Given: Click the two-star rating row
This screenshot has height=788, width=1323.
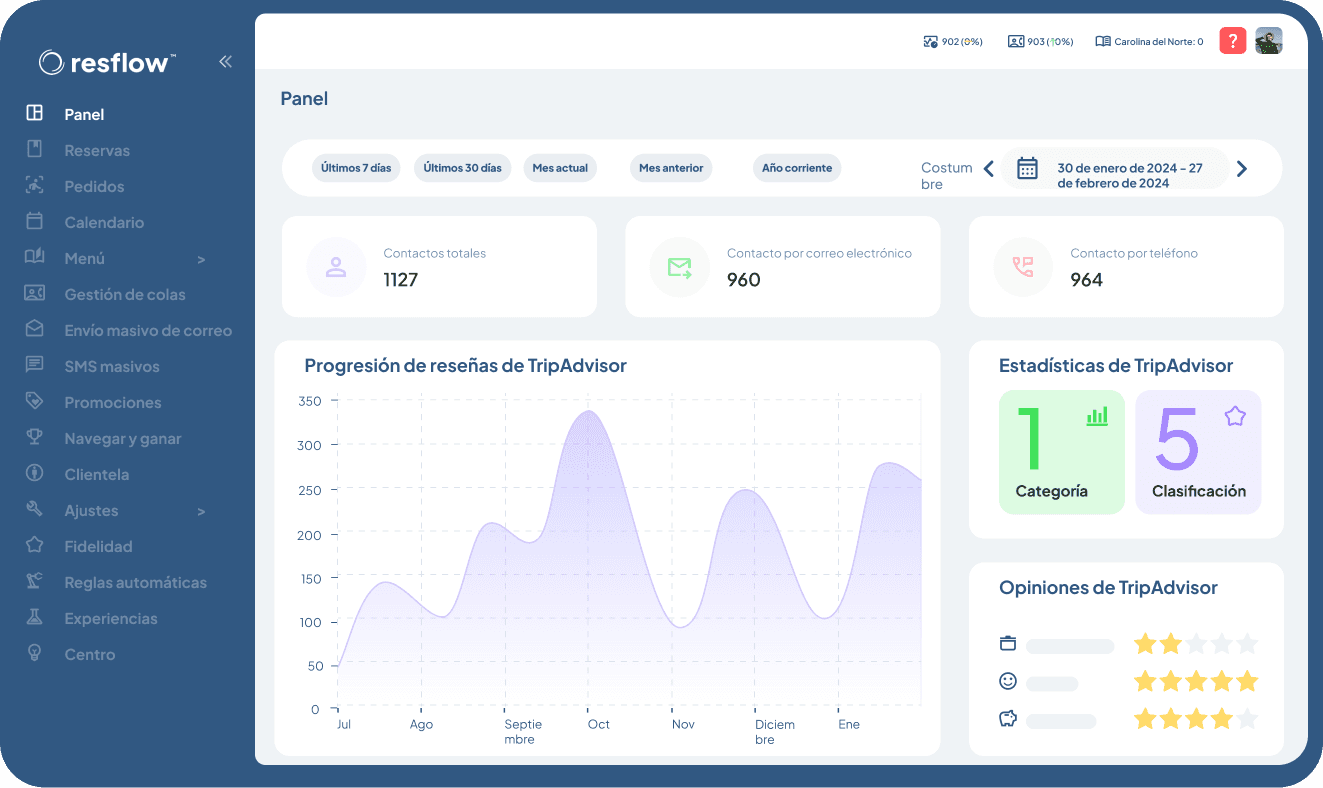Looking at the screenshot, I should [x=1195, y=644].
